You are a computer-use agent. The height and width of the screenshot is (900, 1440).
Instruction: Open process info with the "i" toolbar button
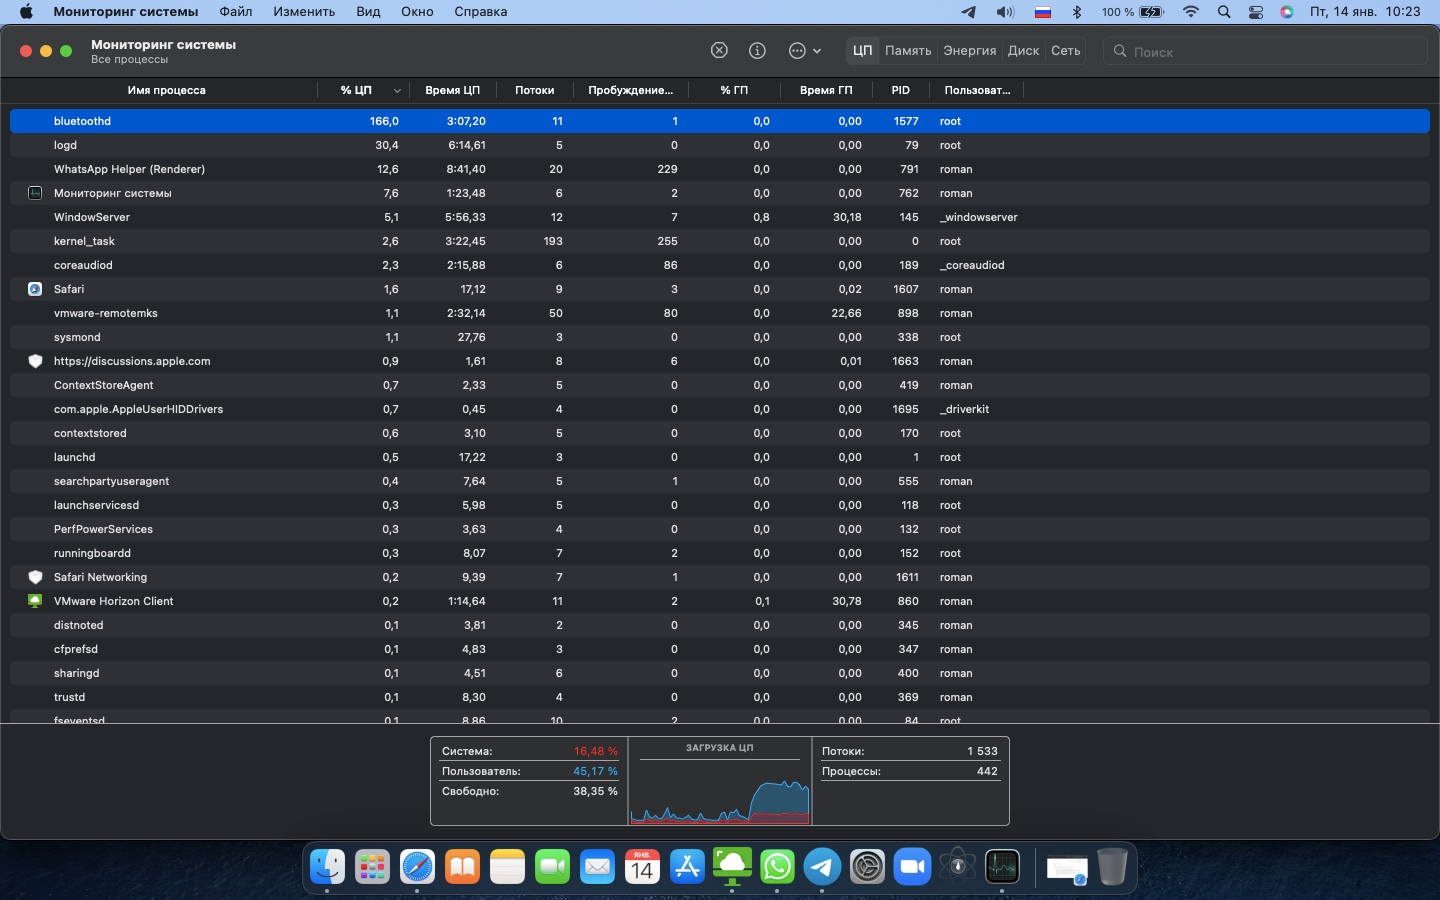click(758, 51)
